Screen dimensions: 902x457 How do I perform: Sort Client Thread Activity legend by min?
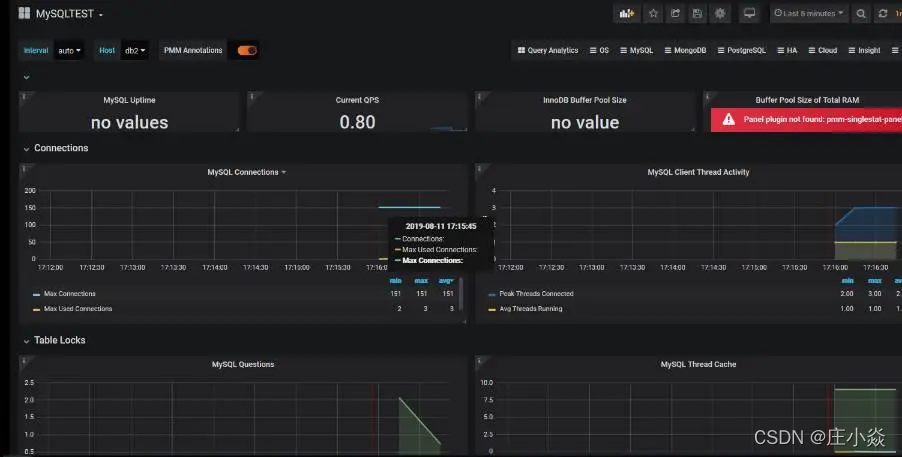[846, 281]
